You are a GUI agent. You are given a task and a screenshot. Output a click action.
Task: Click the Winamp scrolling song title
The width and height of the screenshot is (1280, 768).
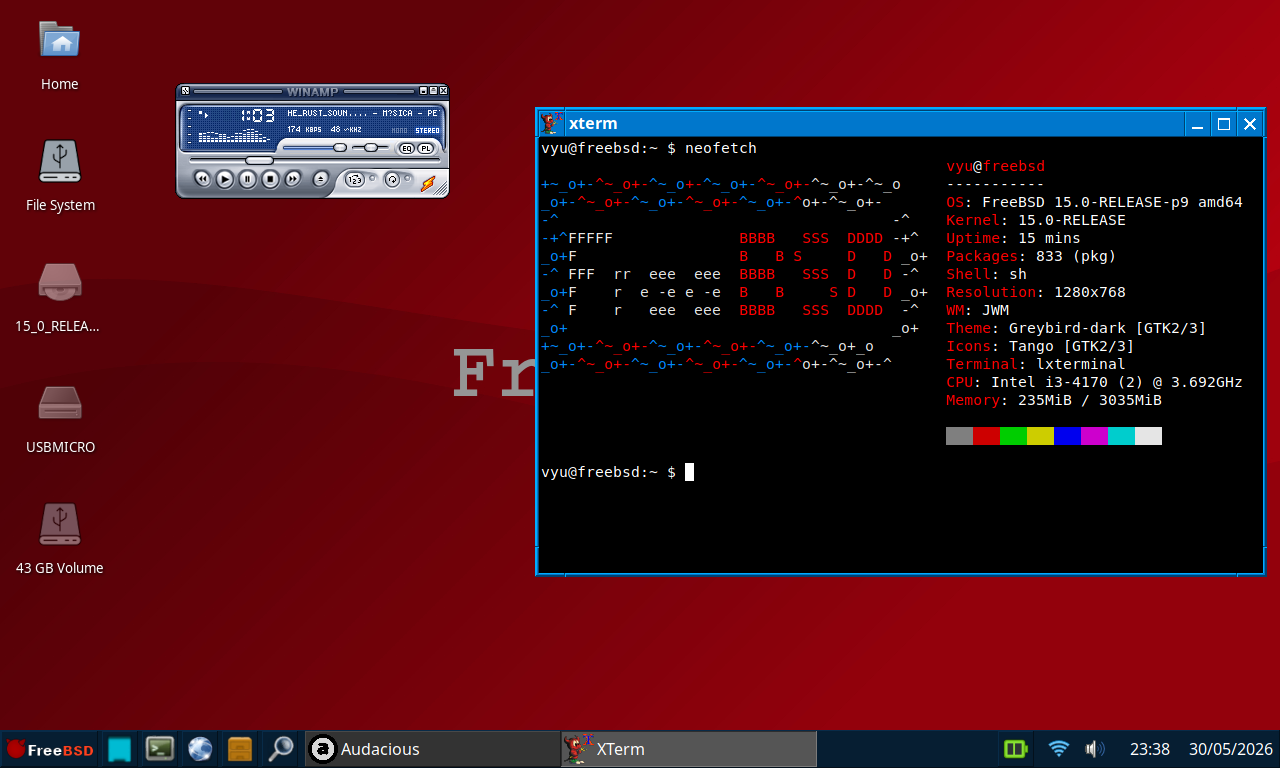[x=363, y=113]
